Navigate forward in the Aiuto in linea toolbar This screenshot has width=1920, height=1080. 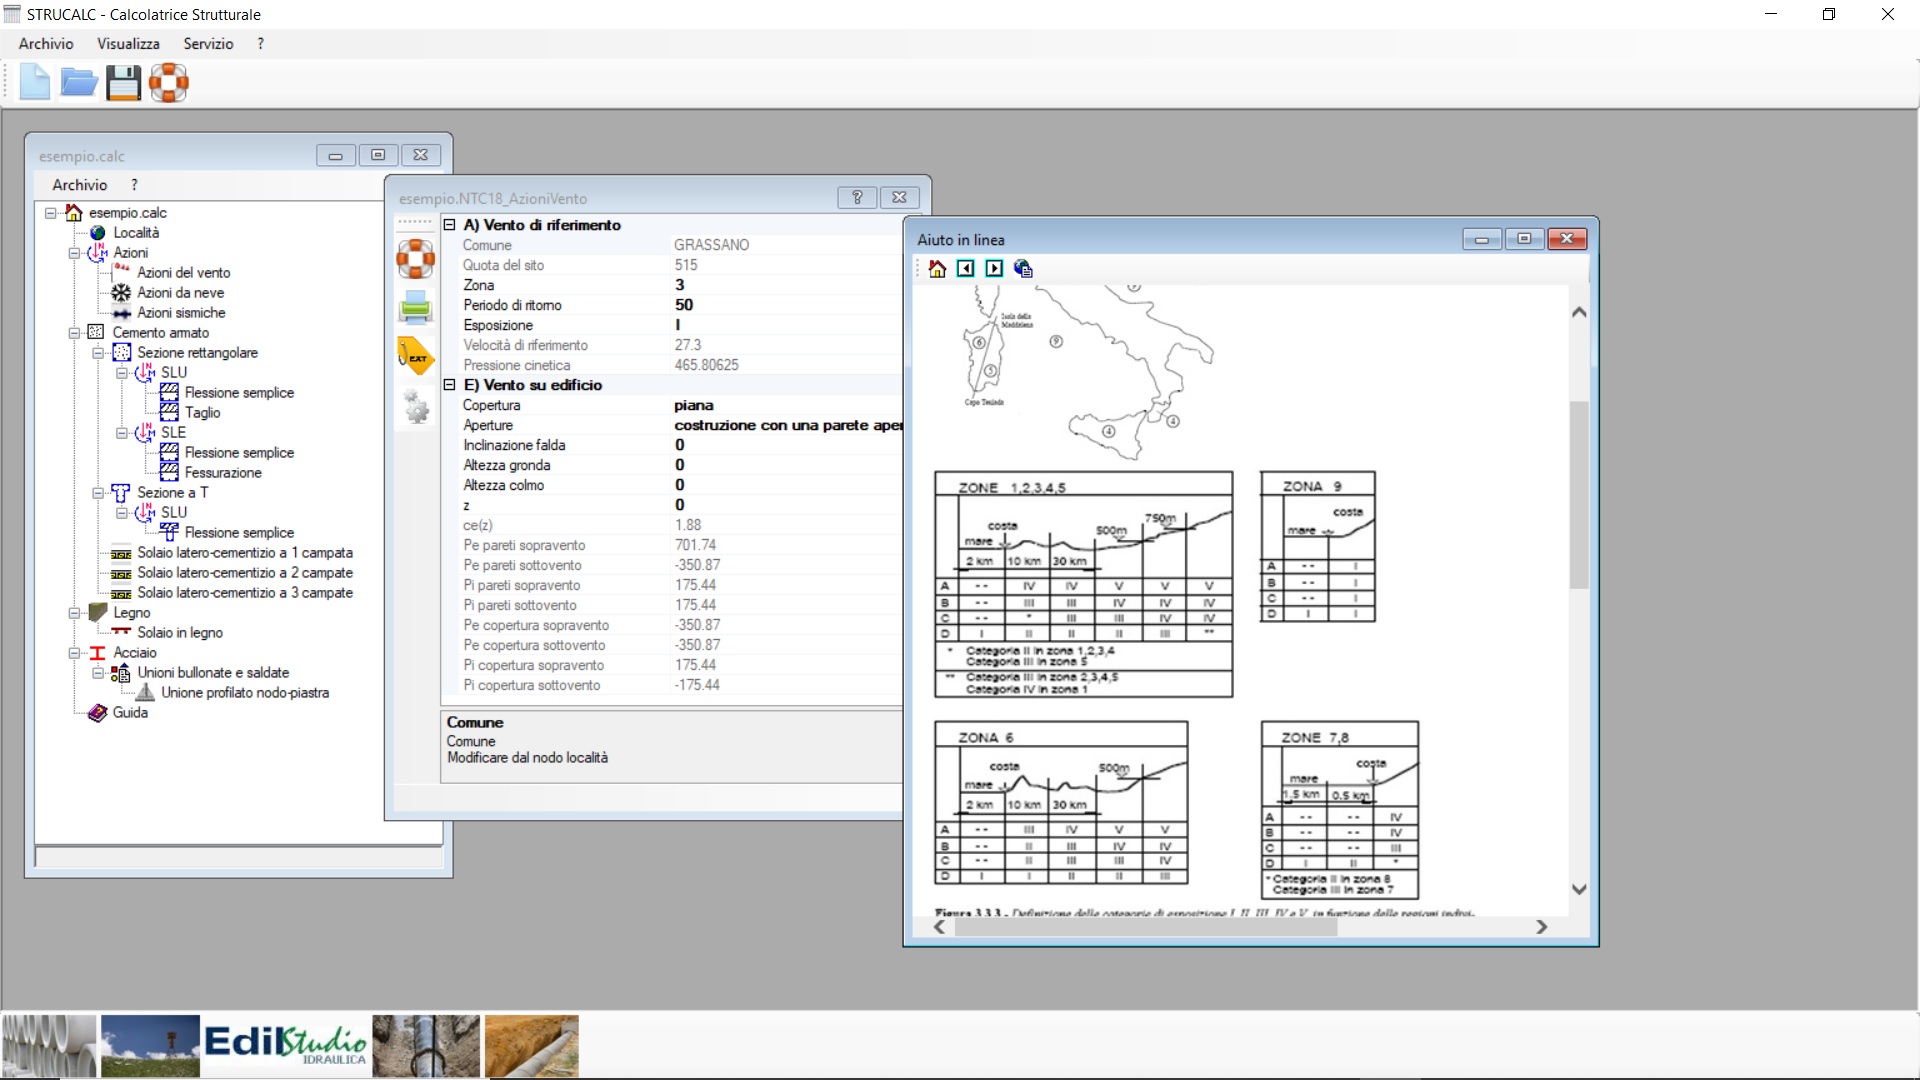[x=994, y=268]
